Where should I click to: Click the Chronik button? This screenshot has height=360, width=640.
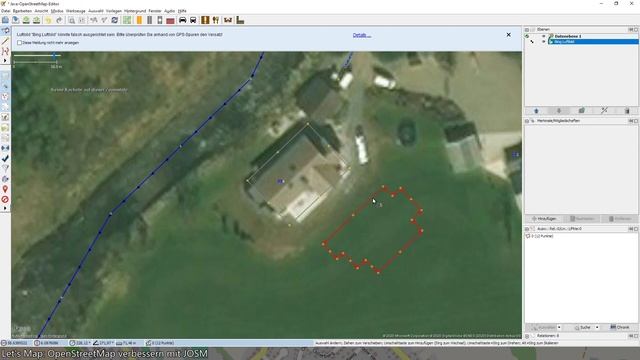(620, 327)
